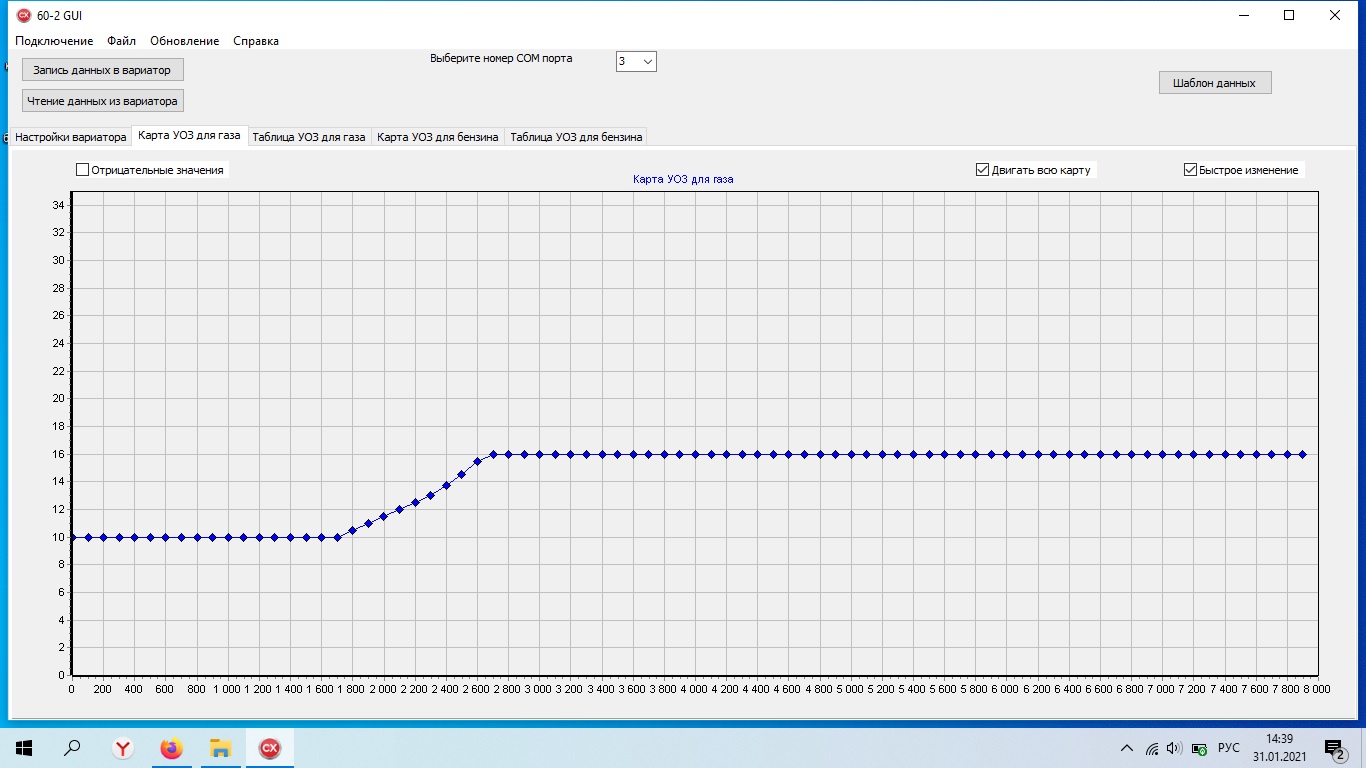This screenshot has height=768, width=1366.
Task: Open the Файл menu
Action: 121,41
